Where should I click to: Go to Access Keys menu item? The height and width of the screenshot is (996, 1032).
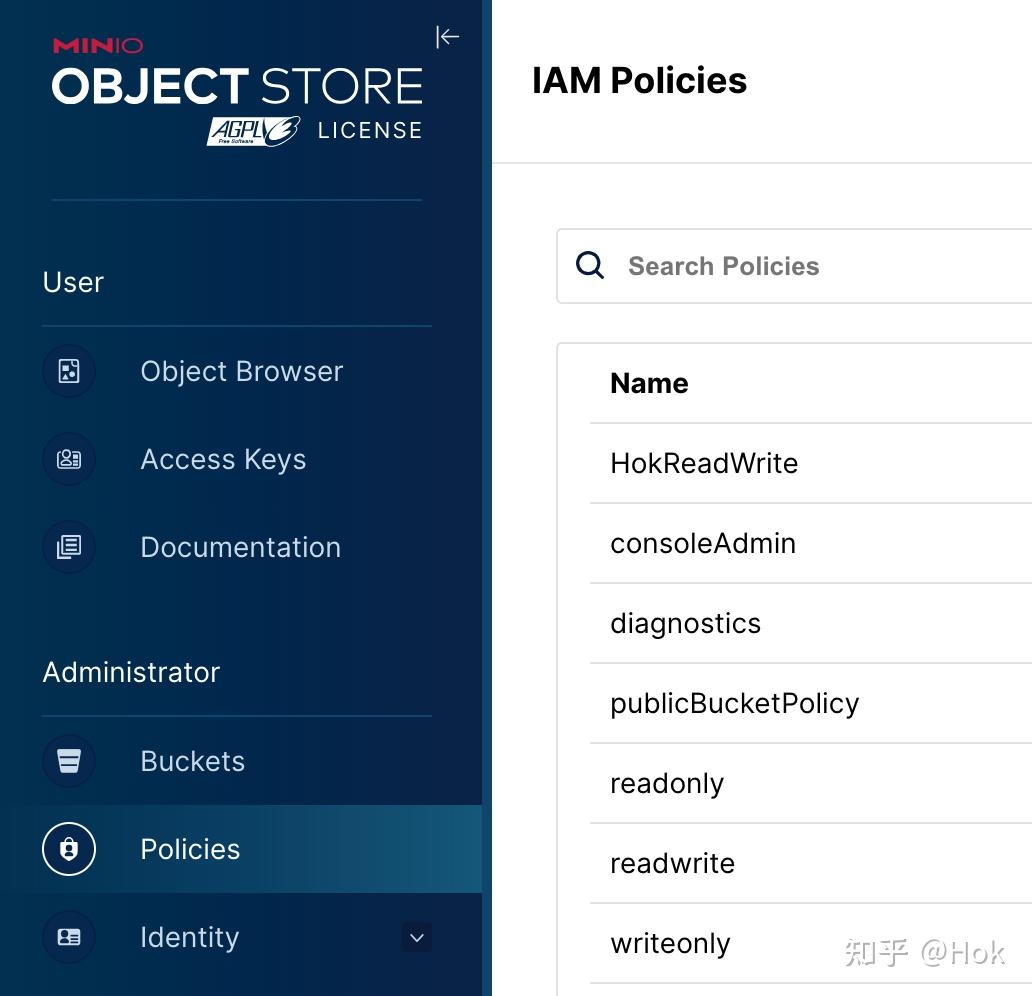point(223,459)
